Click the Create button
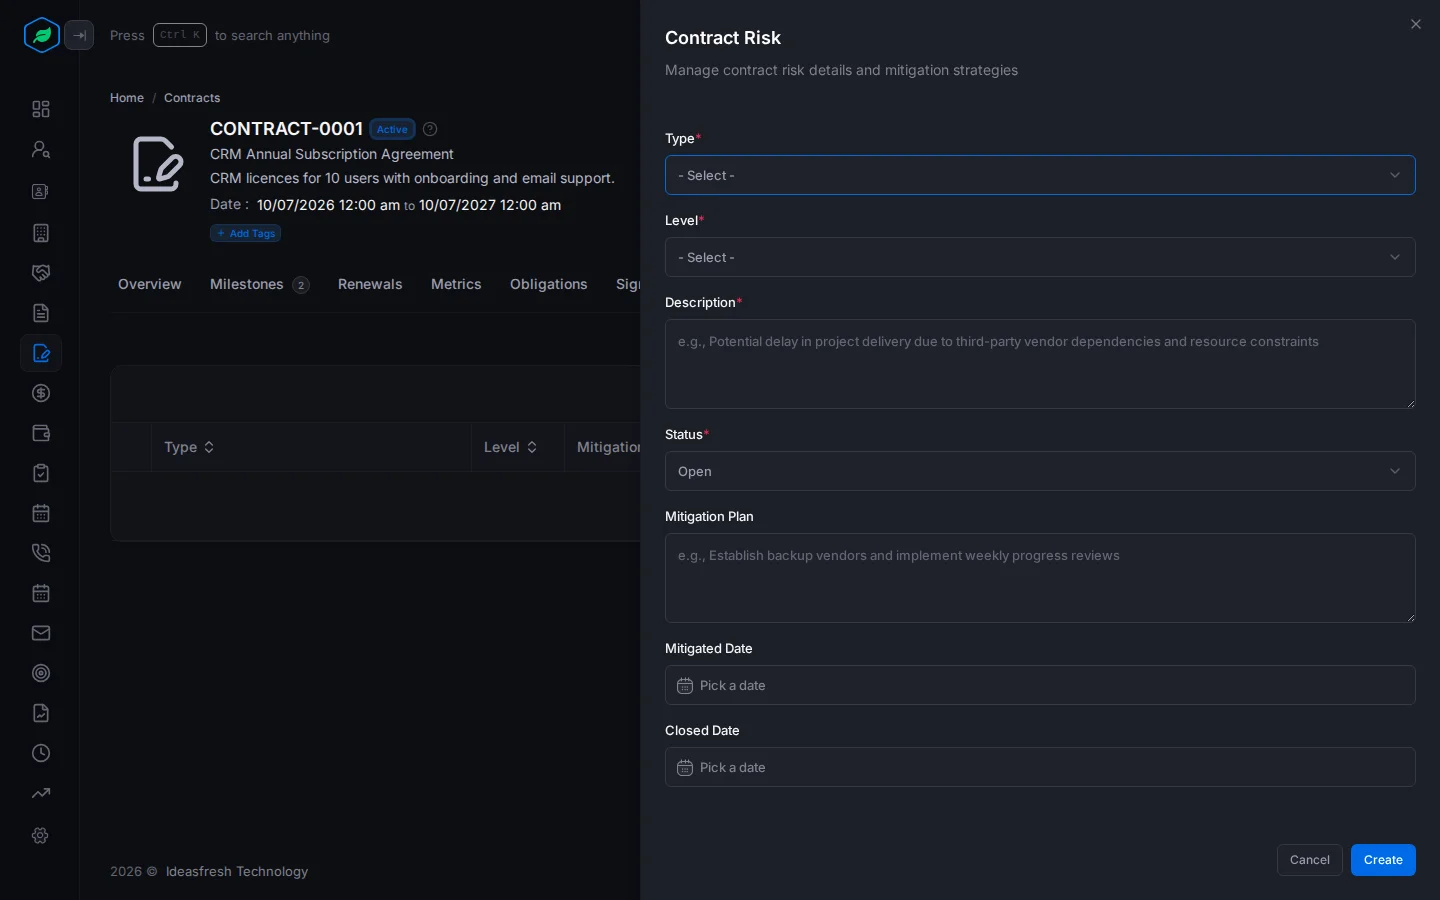The height and width of the screenshot is (900, 1440). (1383, 860)
